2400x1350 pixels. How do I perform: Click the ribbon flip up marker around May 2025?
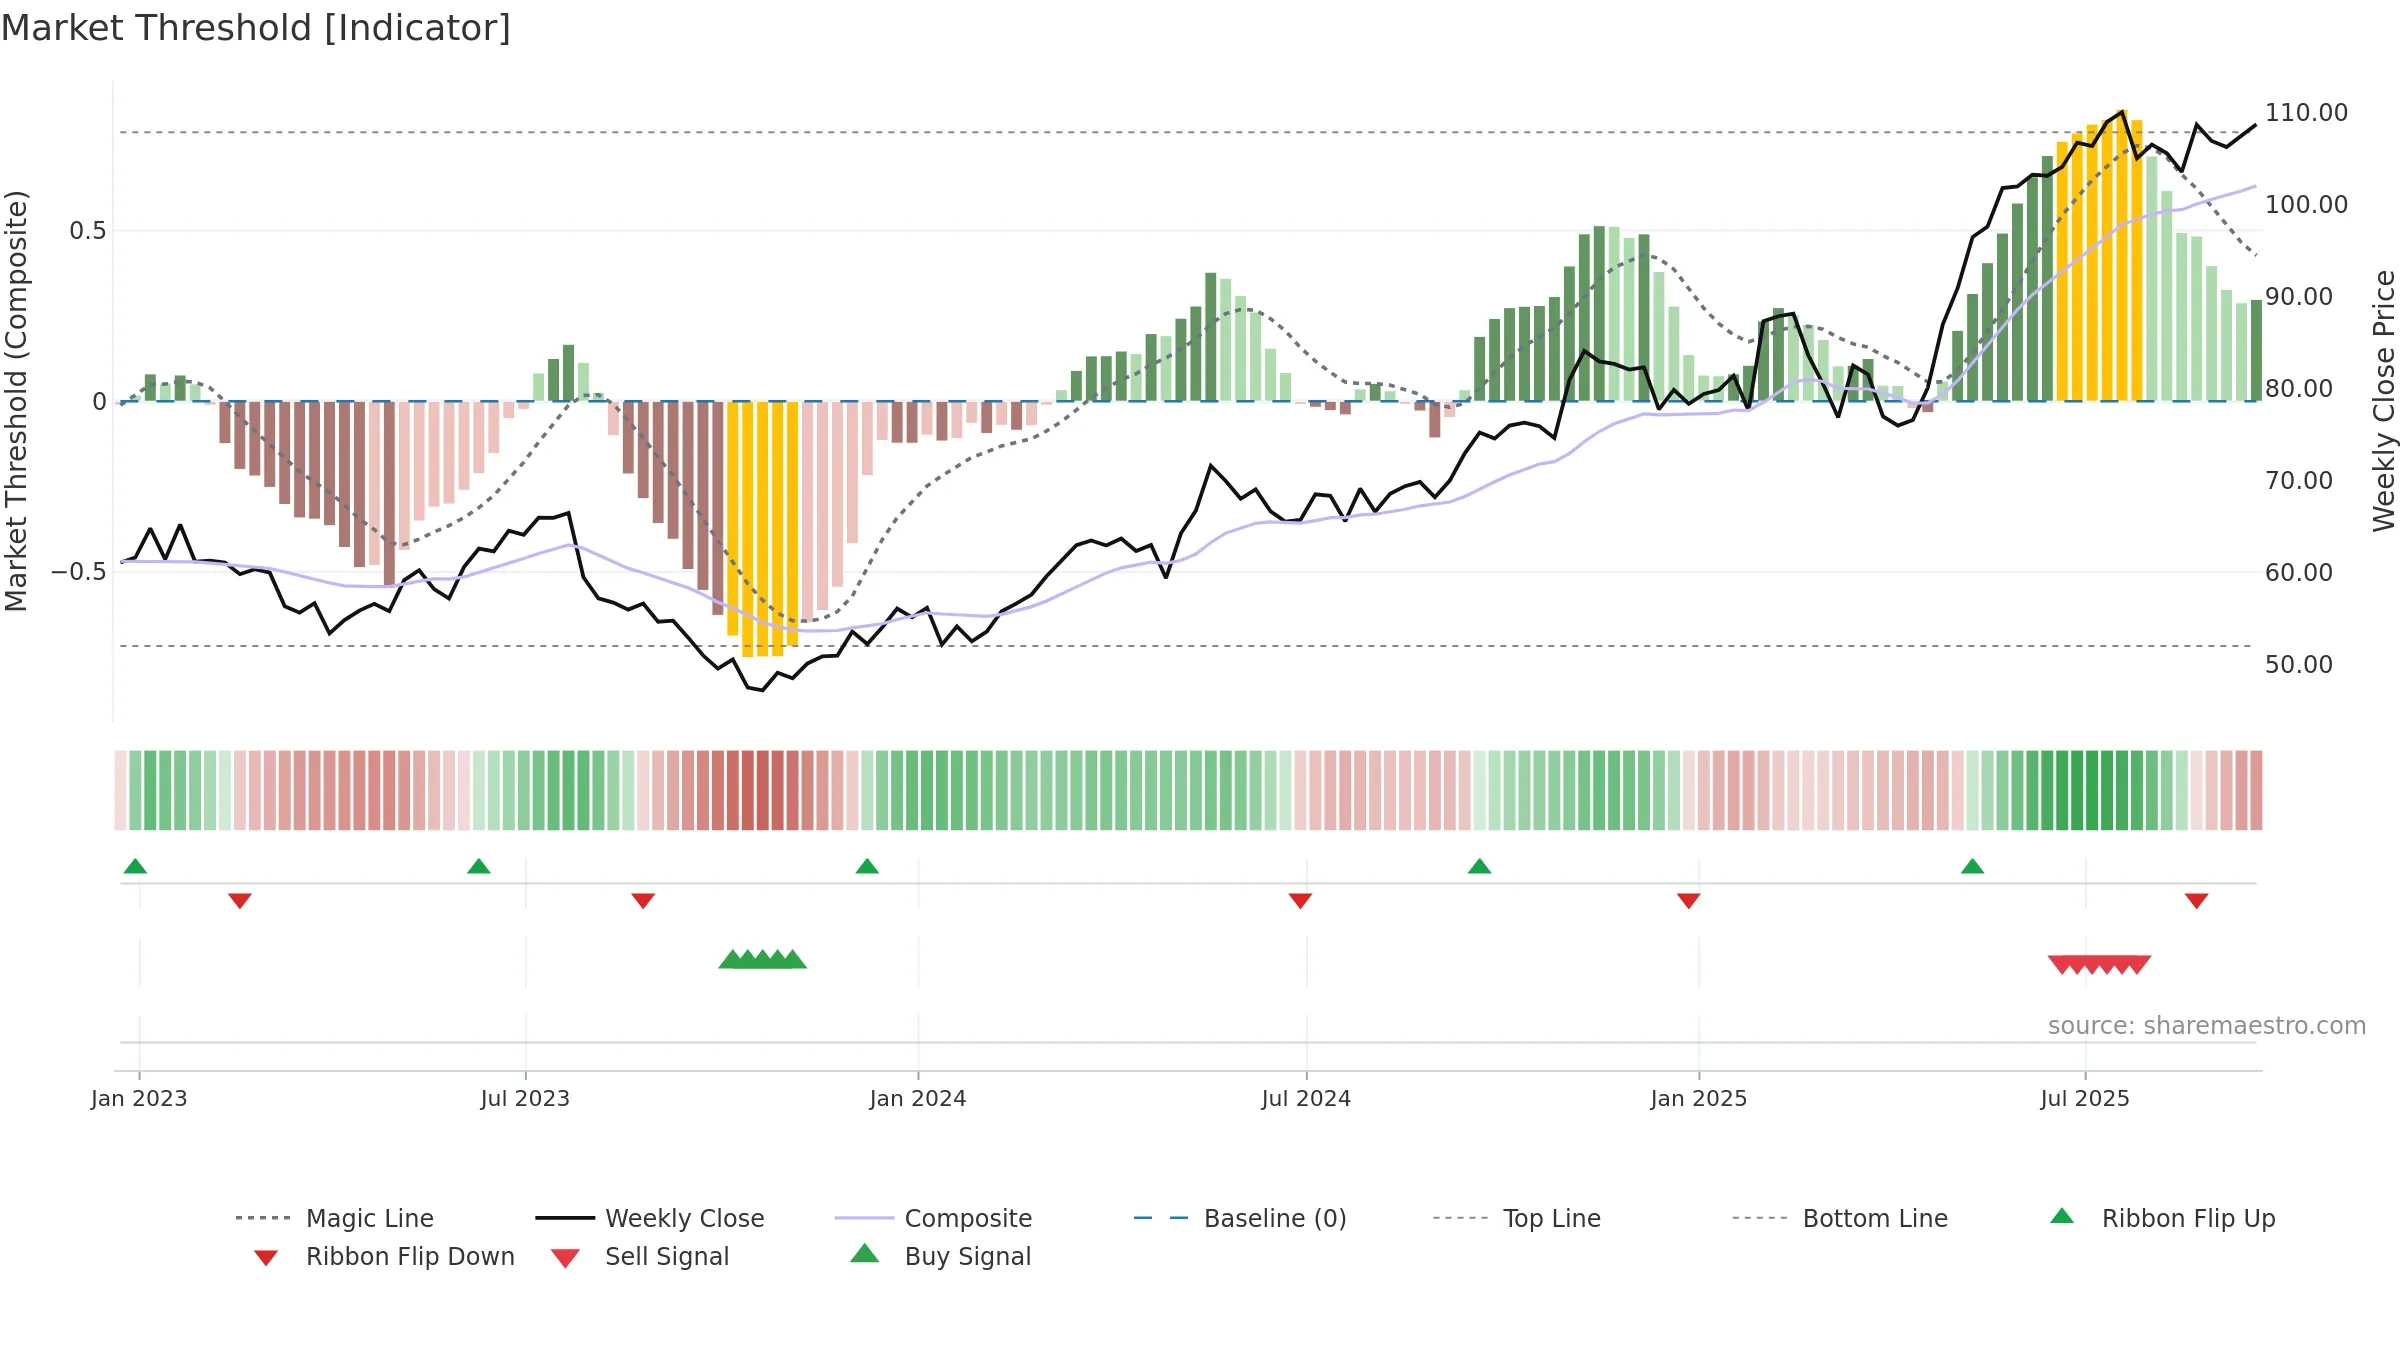(1973, 866)
